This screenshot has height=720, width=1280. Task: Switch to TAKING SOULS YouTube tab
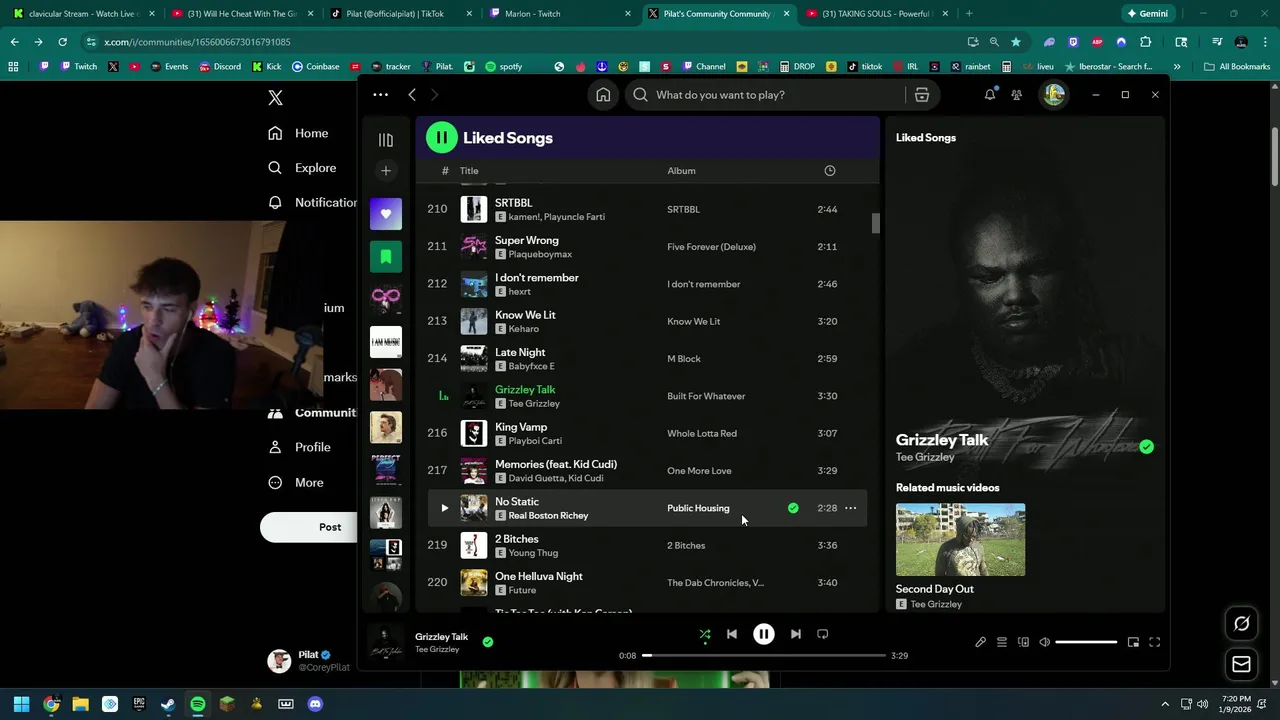coord(875,14)
